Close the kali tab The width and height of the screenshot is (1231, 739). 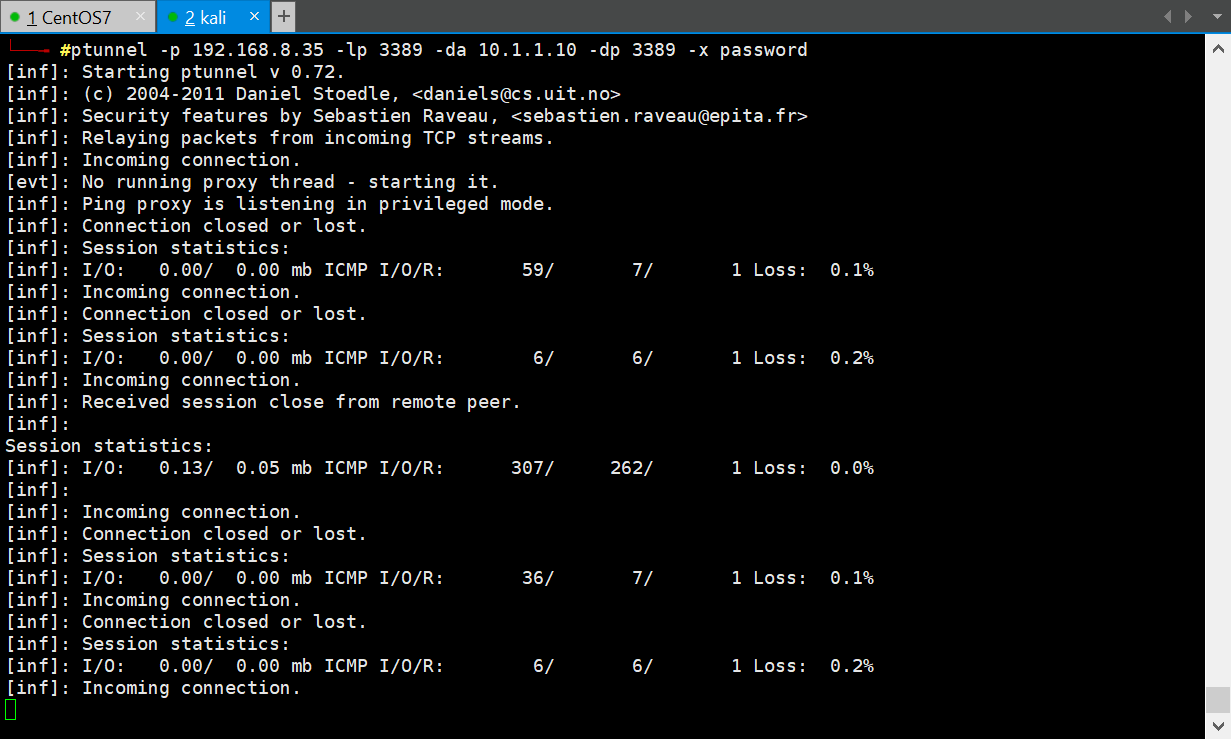(254, 17)
